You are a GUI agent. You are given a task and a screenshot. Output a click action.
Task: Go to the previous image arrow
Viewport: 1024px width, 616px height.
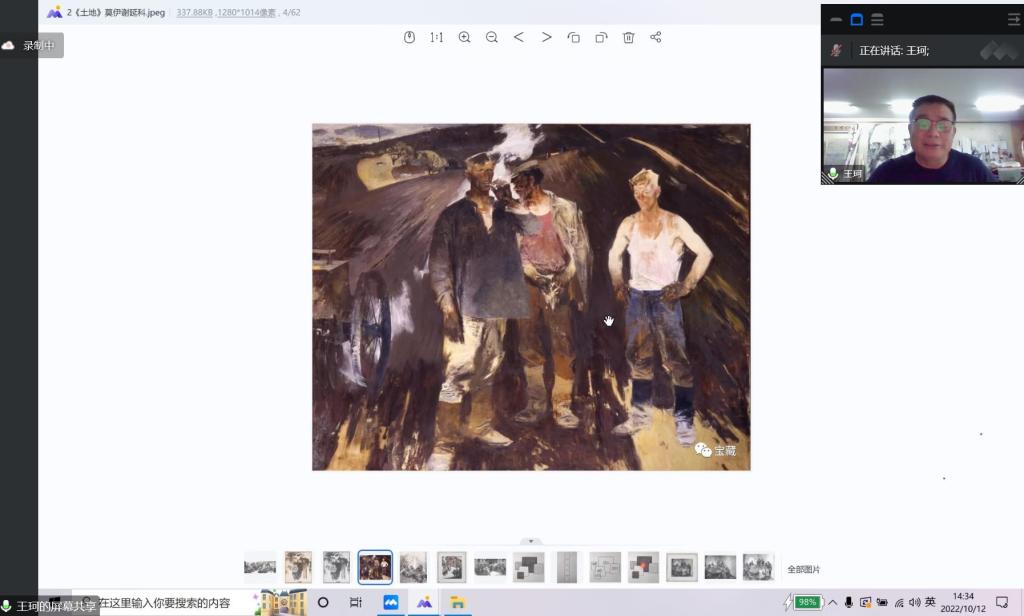click(x=519, y=37)
